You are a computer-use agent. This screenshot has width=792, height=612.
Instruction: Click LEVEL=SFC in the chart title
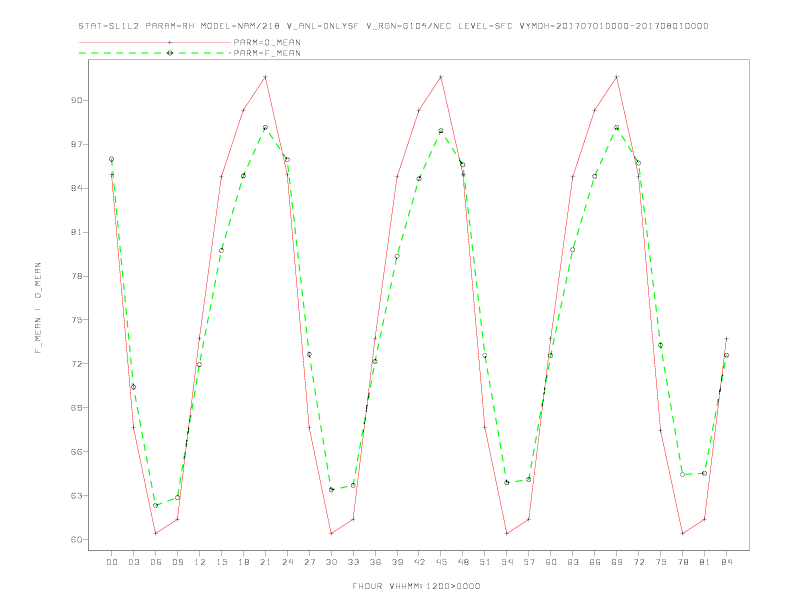coord(485,26)
